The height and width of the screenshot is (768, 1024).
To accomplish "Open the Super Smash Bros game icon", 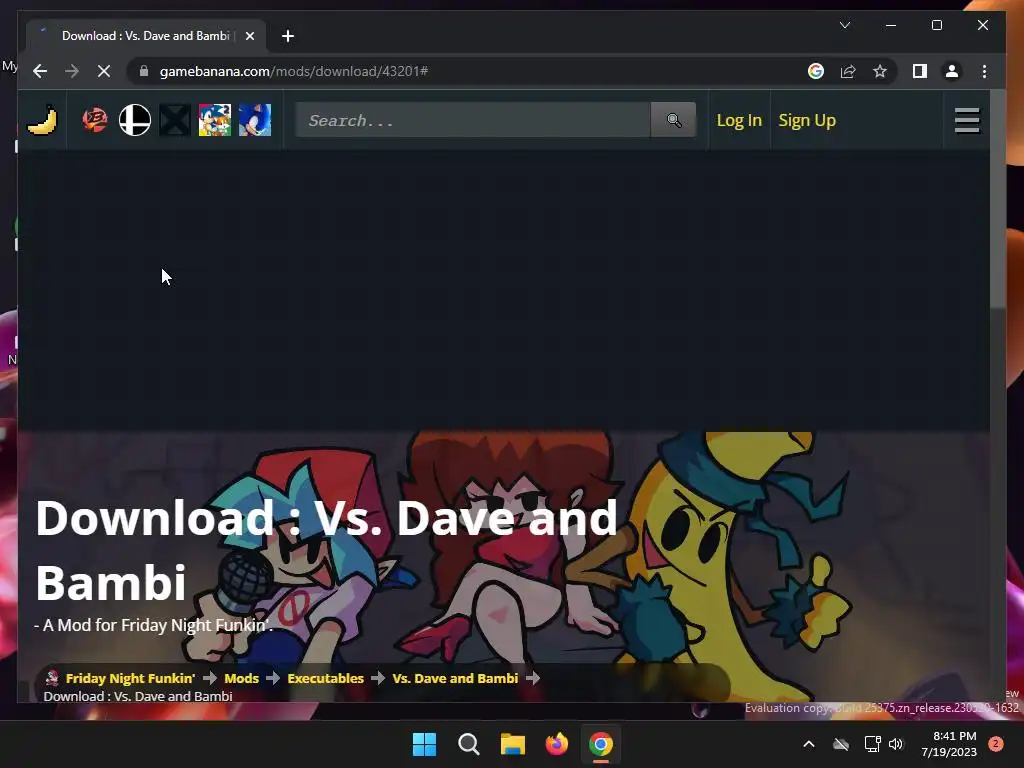I will point(135,120).
